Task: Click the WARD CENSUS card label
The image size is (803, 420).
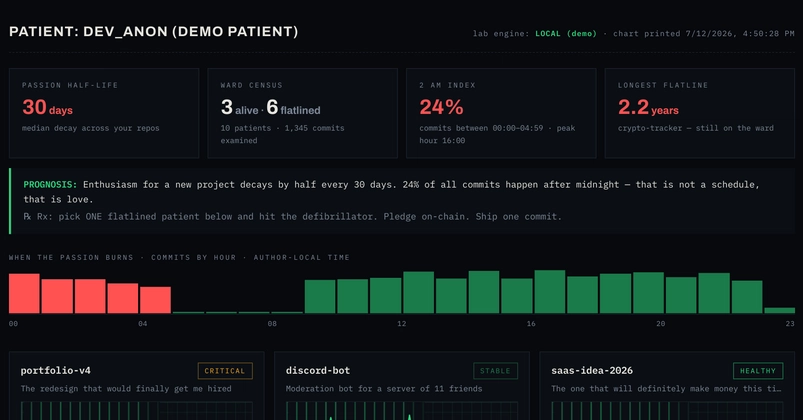Action: [x=251, y=85]
